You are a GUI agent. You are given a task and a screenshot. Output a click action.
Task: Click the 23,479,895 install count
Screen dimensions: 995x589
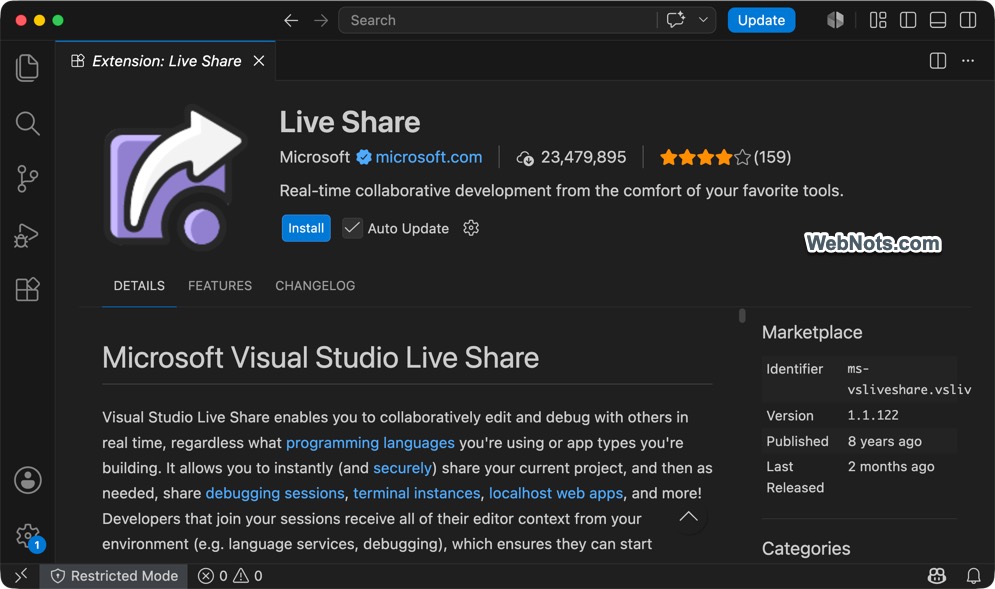point(571,157)
